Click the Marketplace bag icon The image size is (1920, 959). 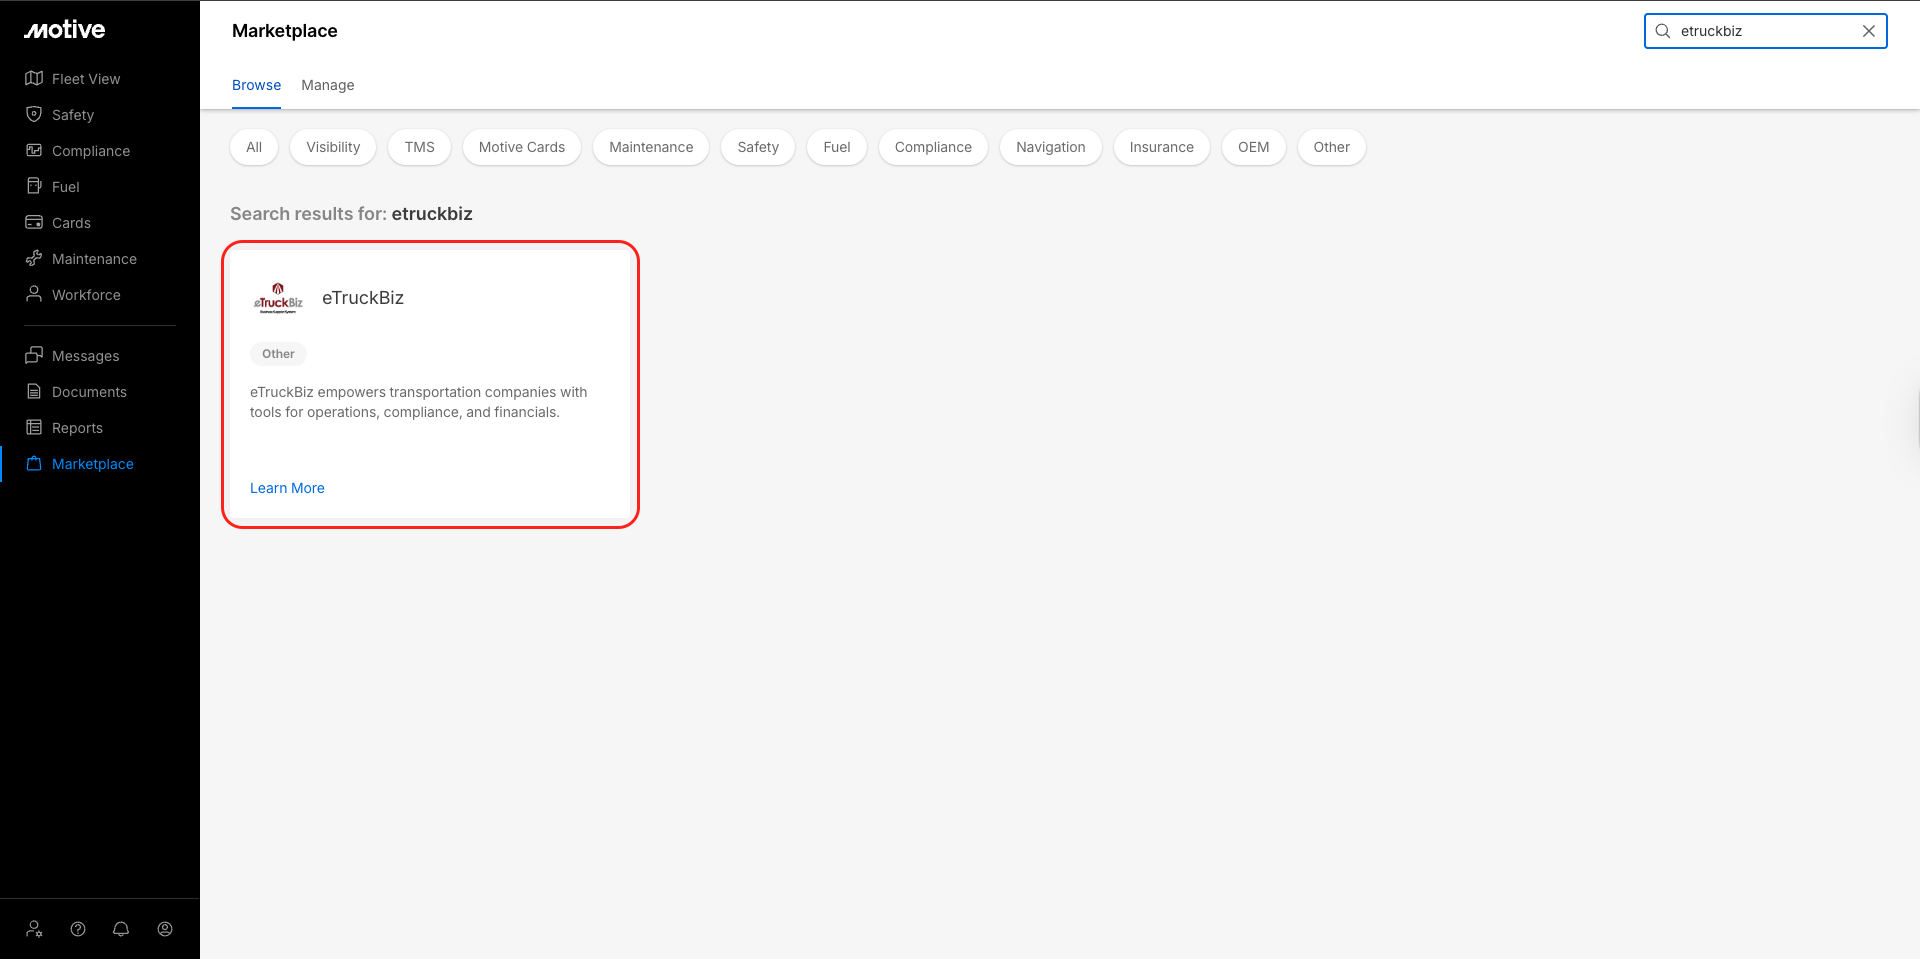34,463
